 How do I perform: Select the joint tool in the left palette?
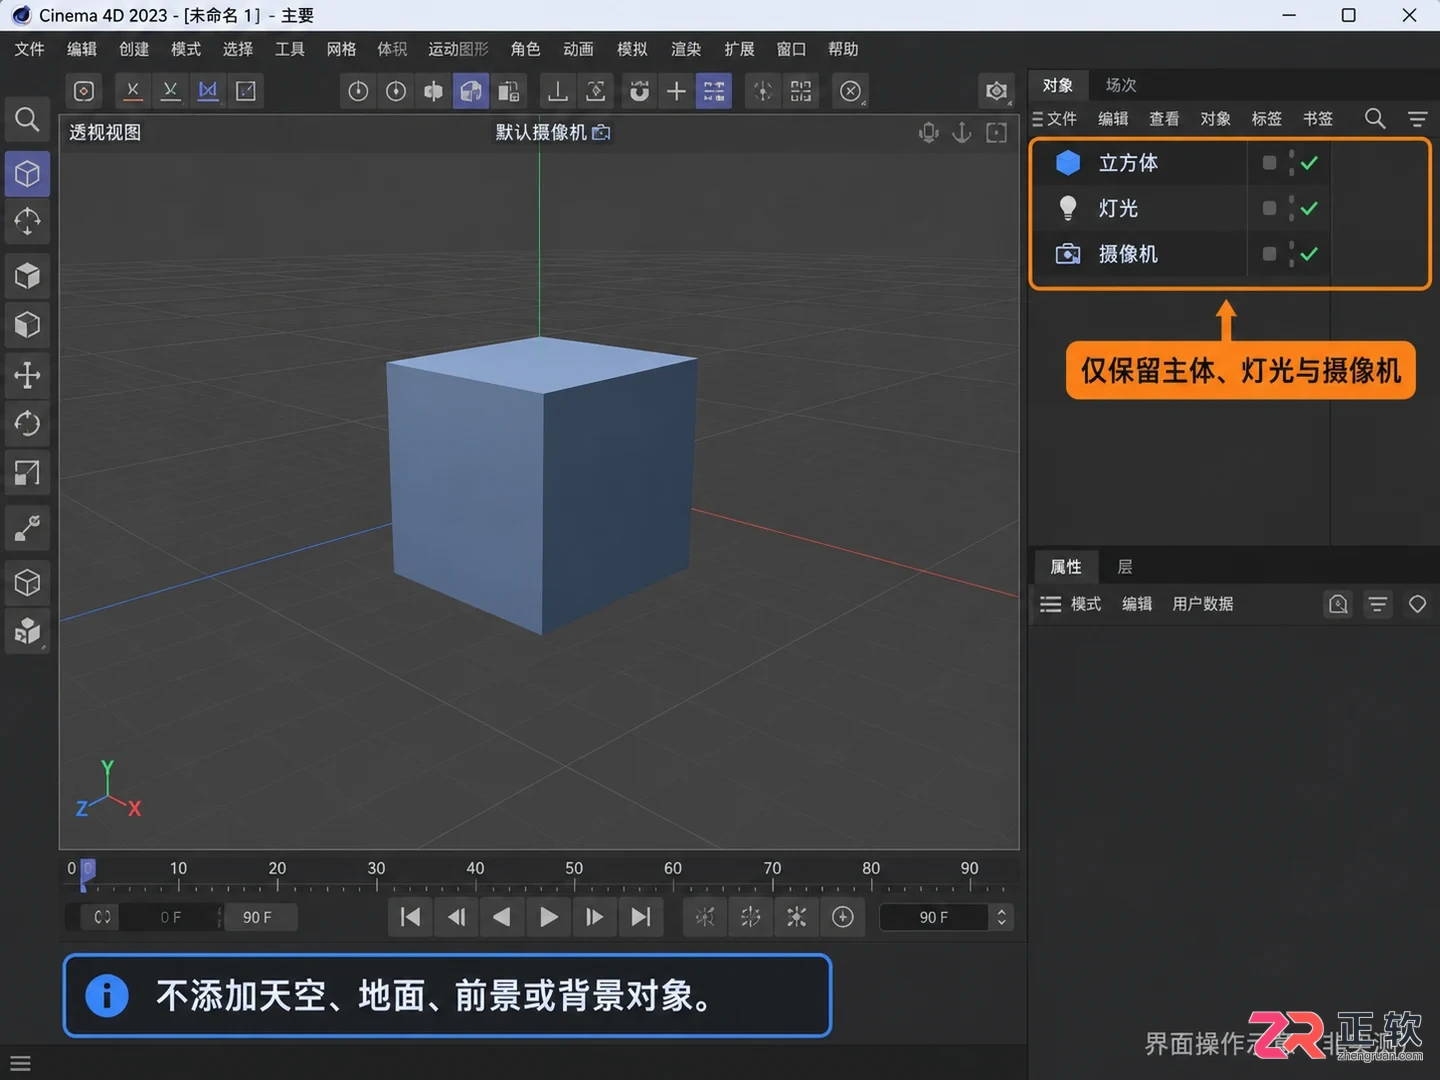27,528
